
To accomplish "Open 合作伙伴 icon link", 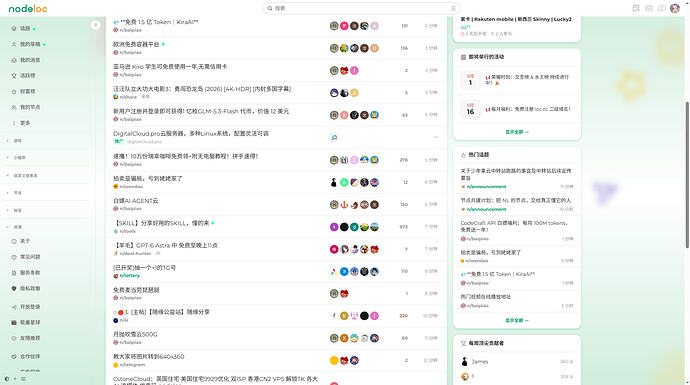I will tap(14, 356).
